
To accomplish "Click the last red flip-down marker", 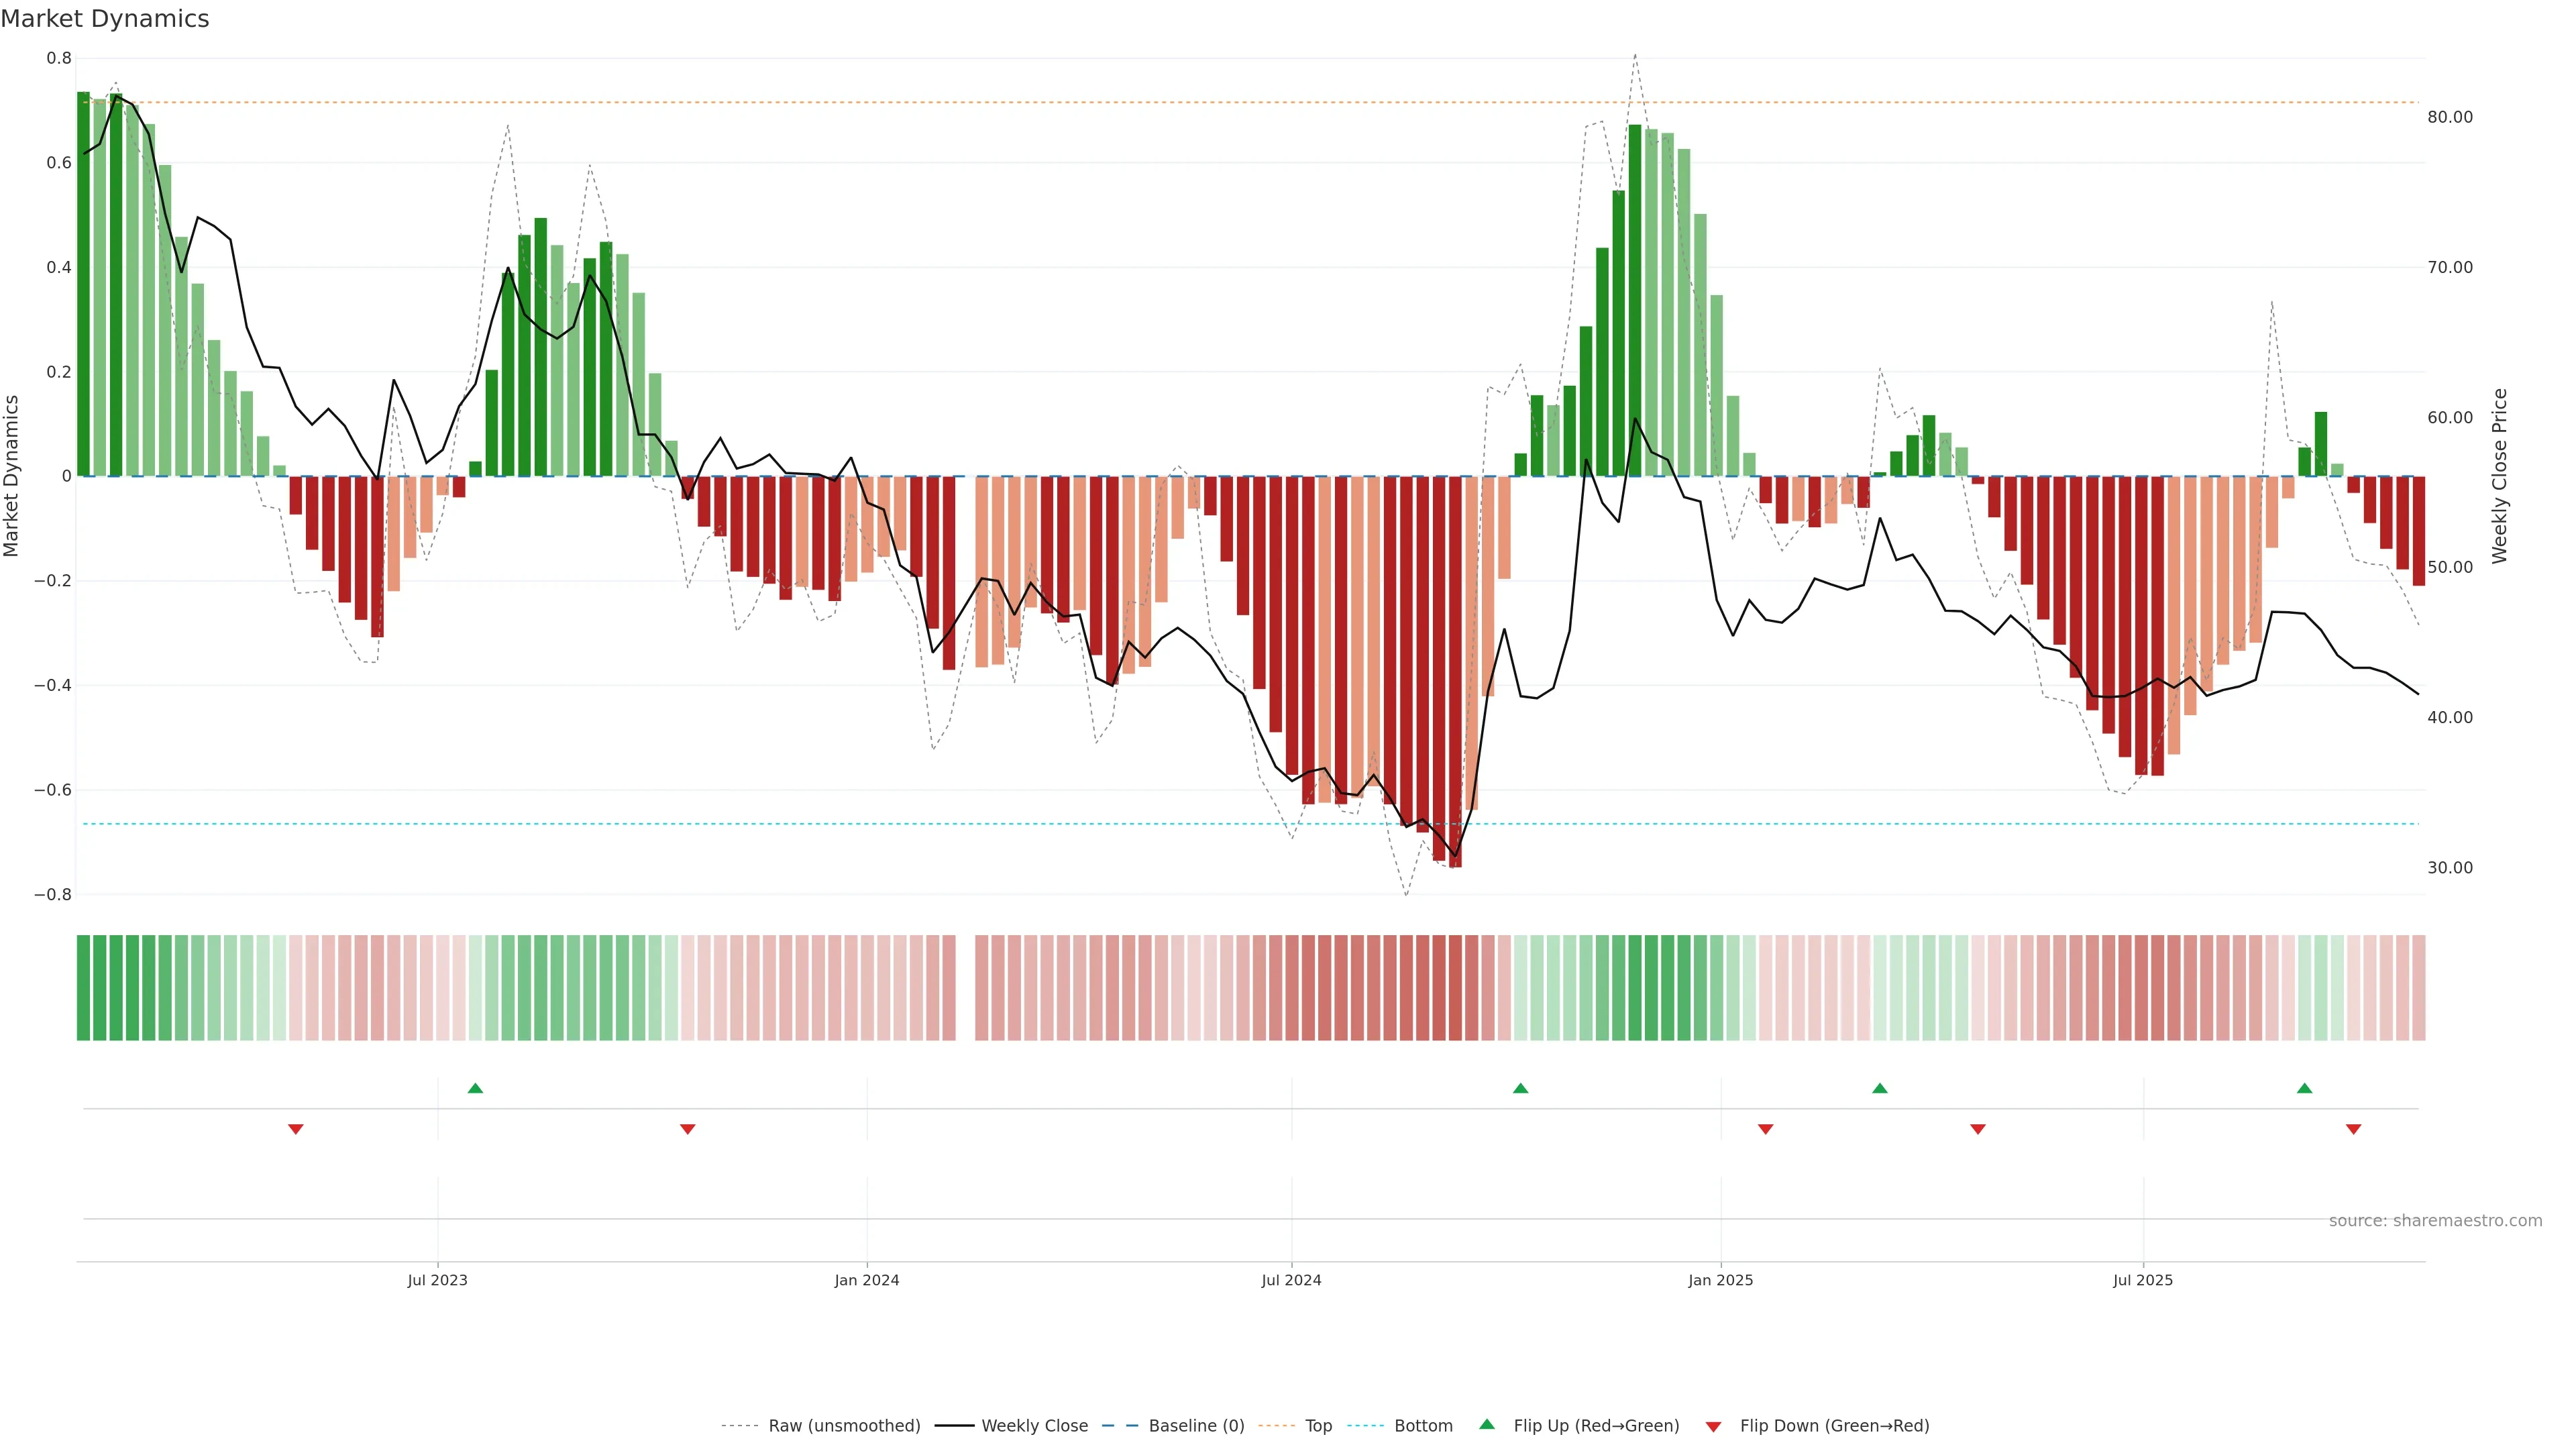I will tap(2353, 1129).
